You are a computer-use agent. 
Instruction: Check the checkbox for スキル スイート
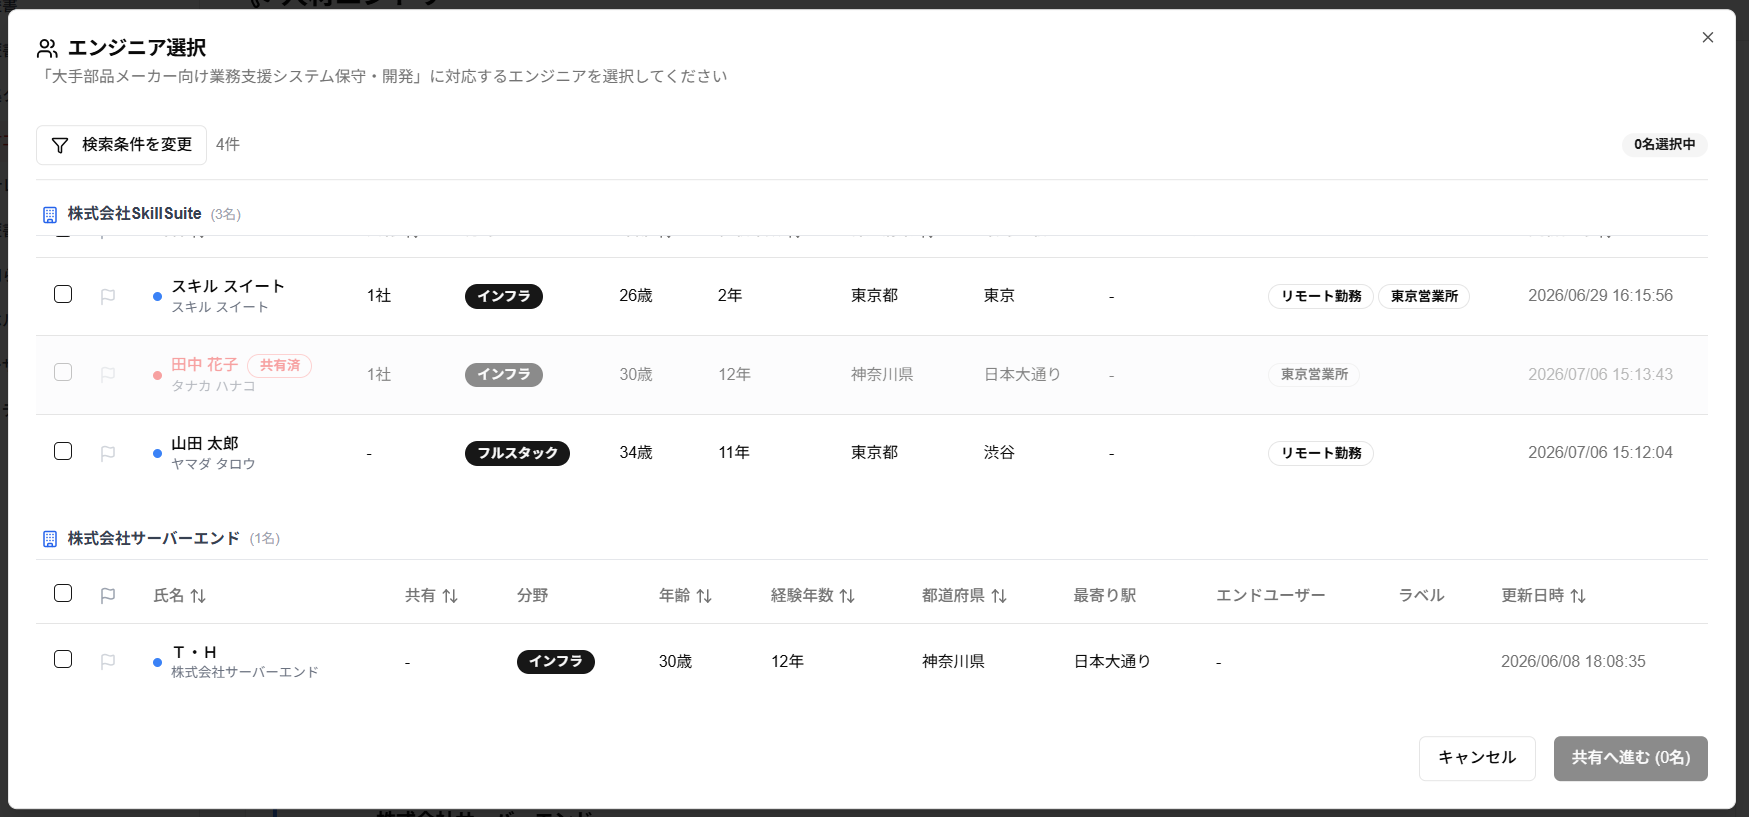[x=63, y=294]
